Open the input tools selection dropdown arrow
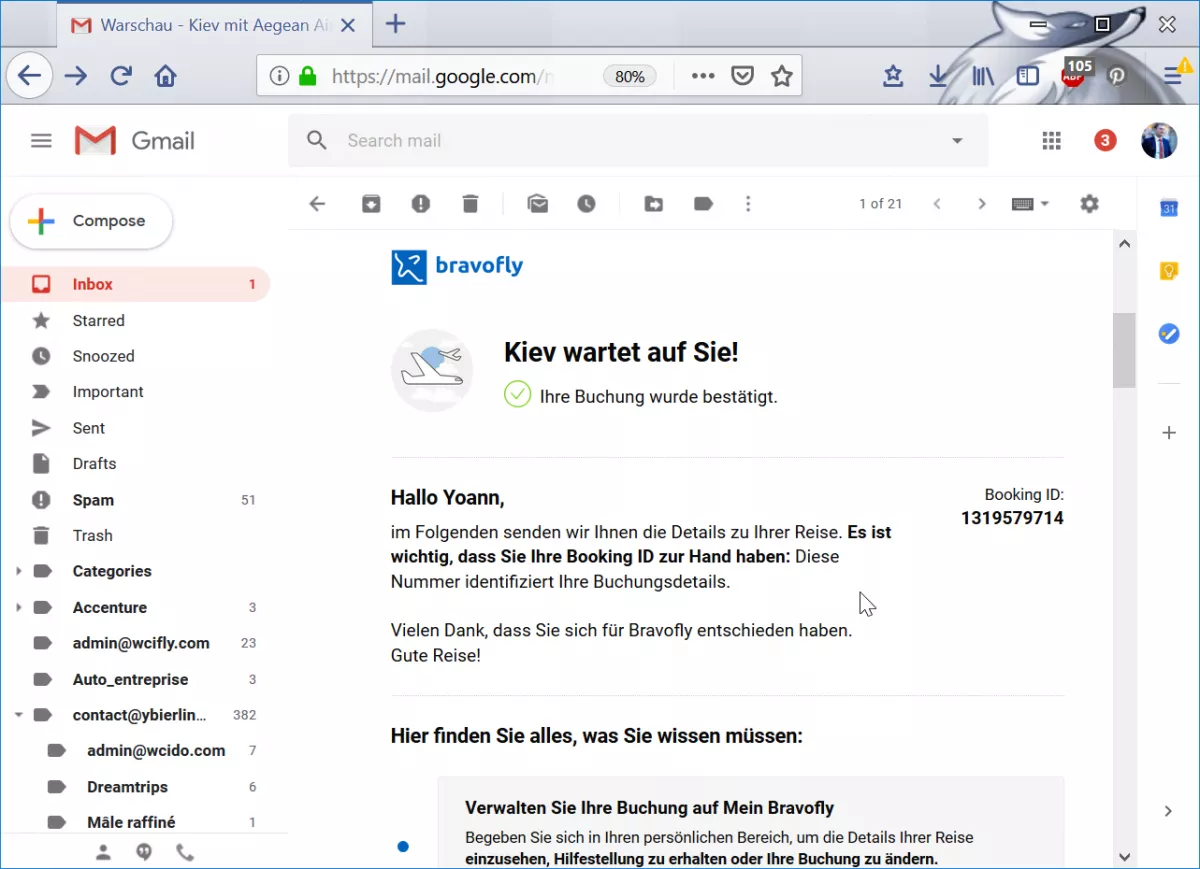 [1045, 204]
